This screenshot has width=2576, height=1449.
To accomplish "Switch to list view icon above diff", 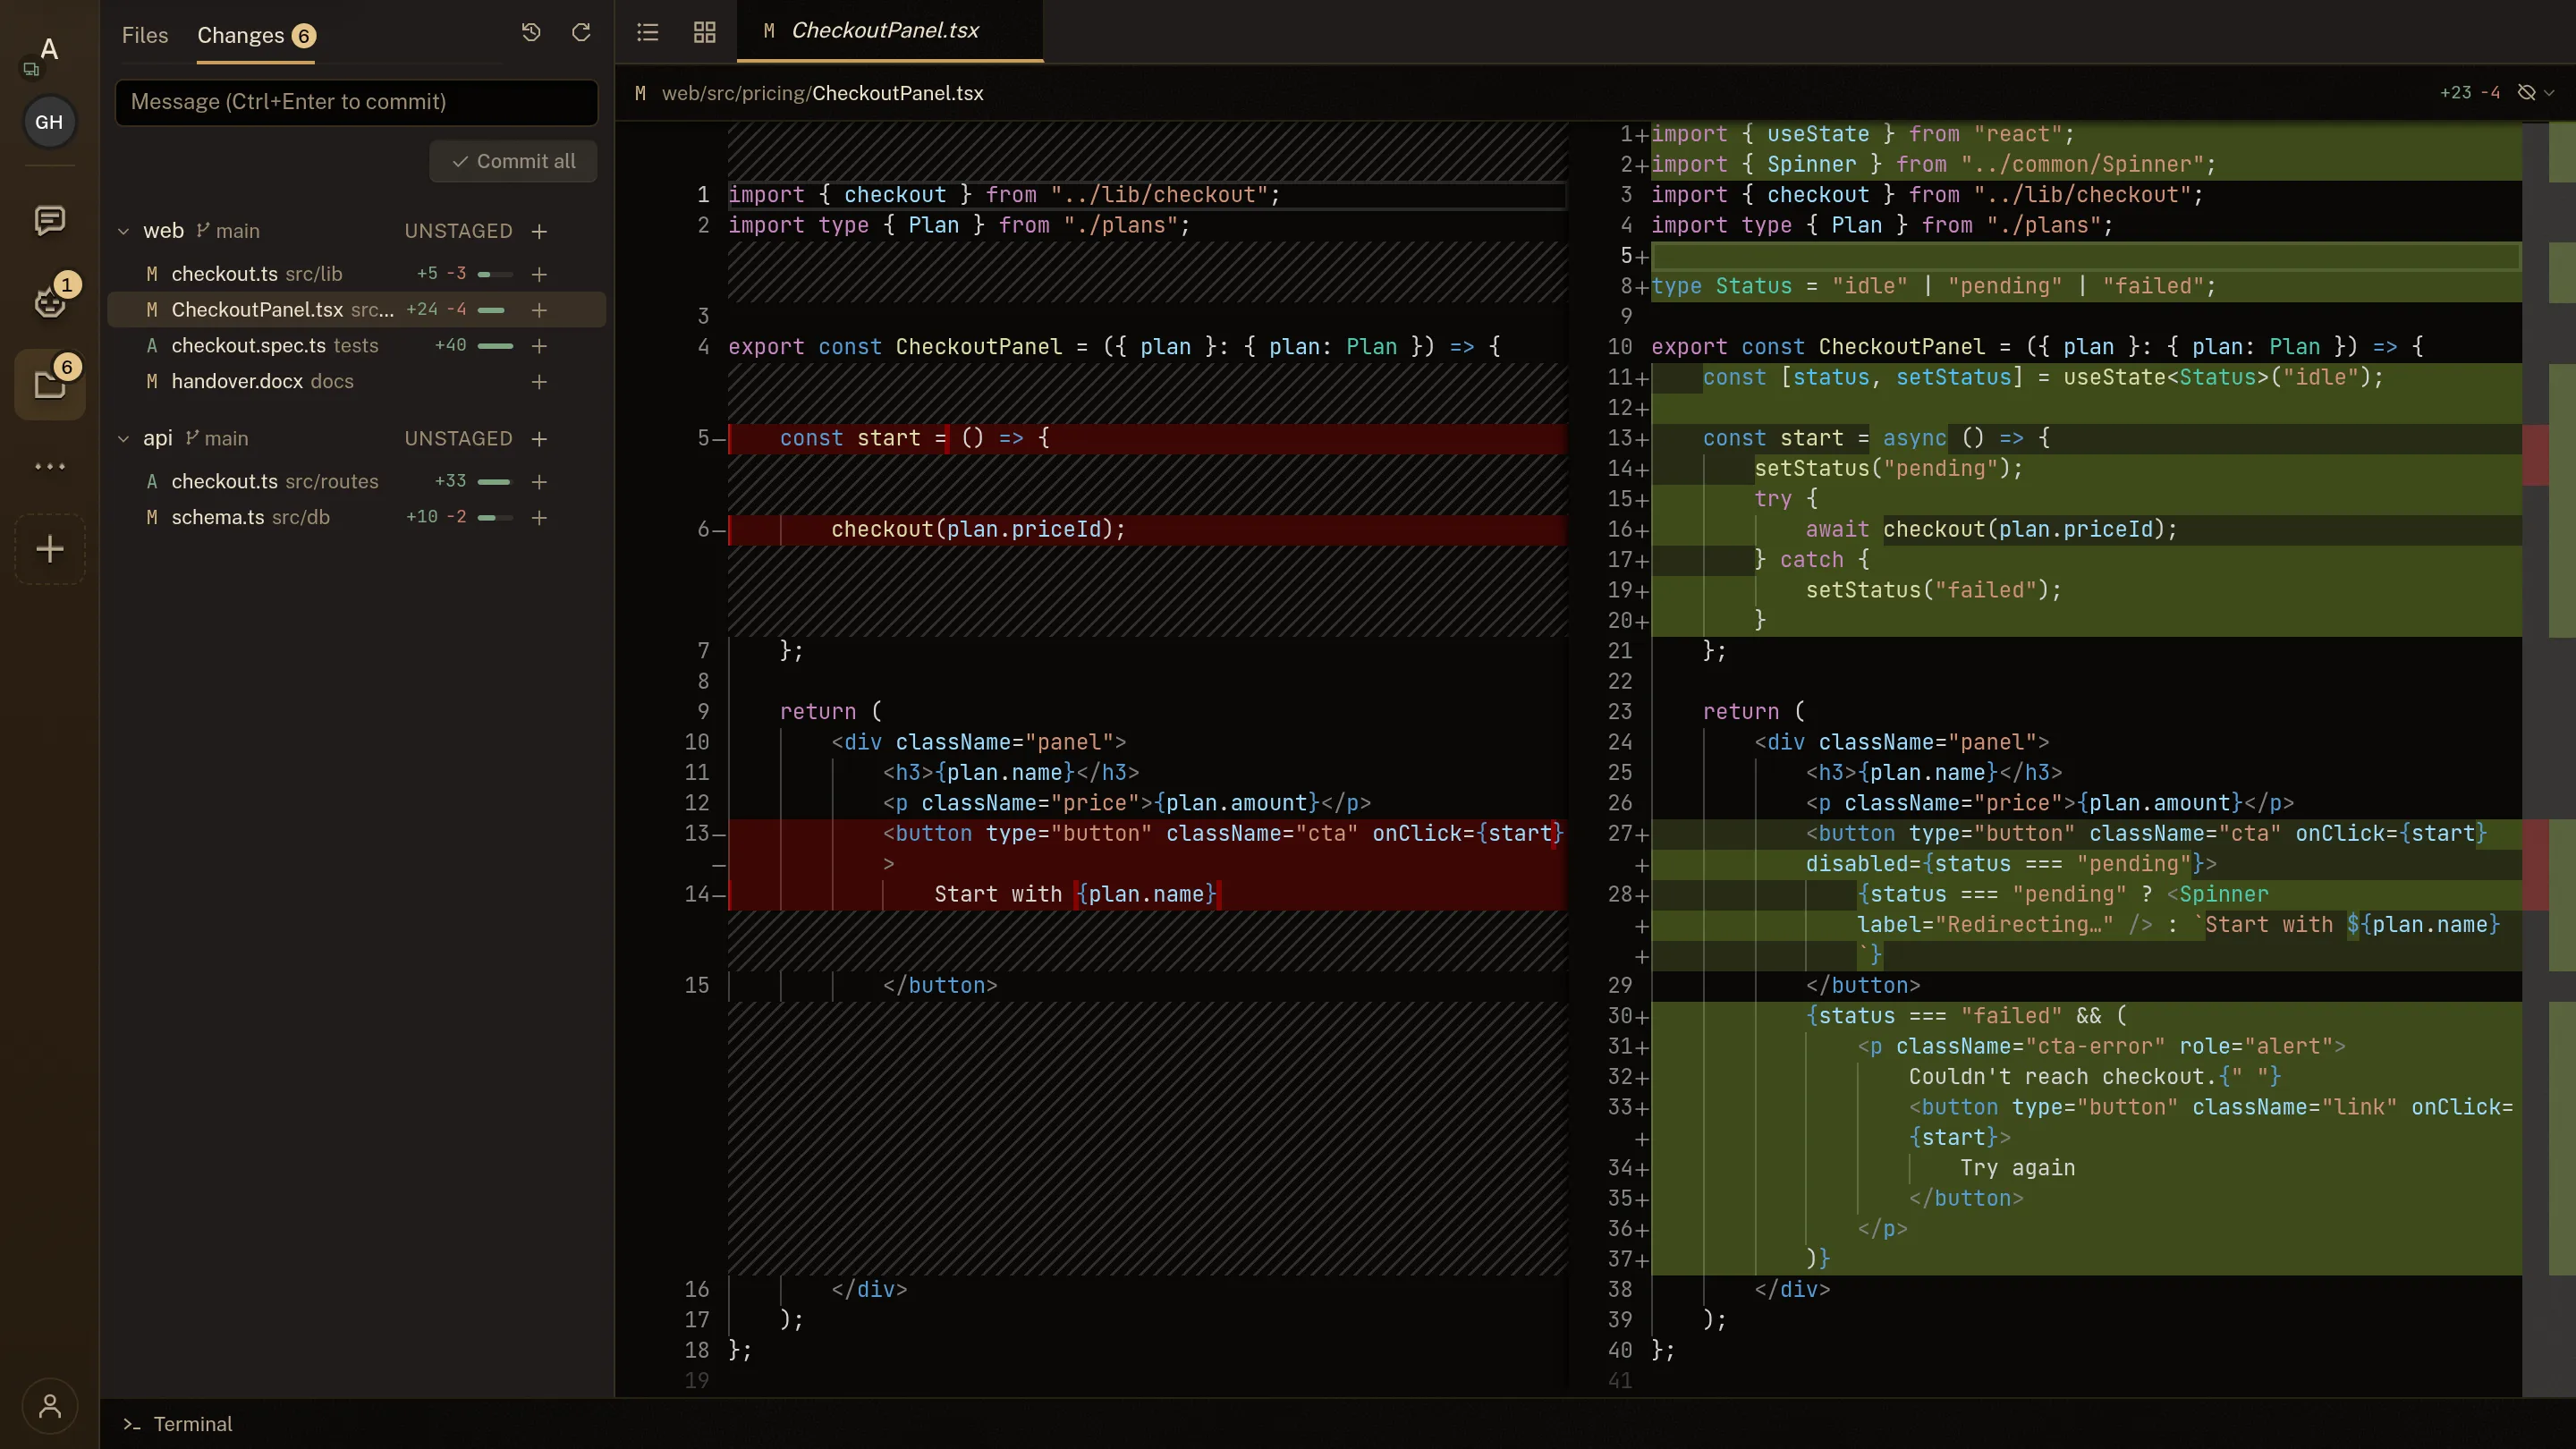I will coord(648,32).
